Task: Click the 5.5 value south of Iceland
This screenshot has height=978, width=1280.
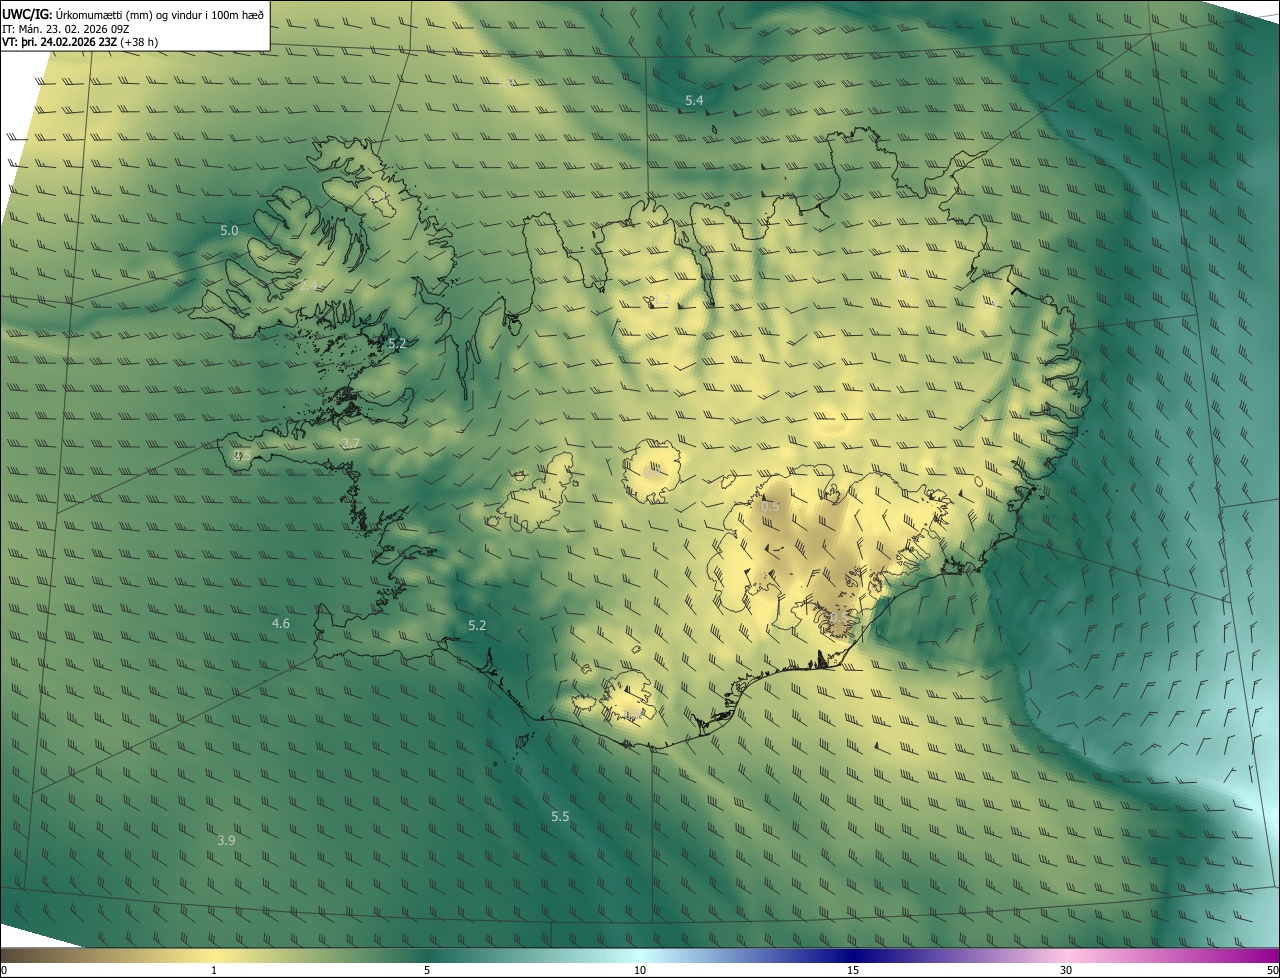Action: click(x=560, y=817)
